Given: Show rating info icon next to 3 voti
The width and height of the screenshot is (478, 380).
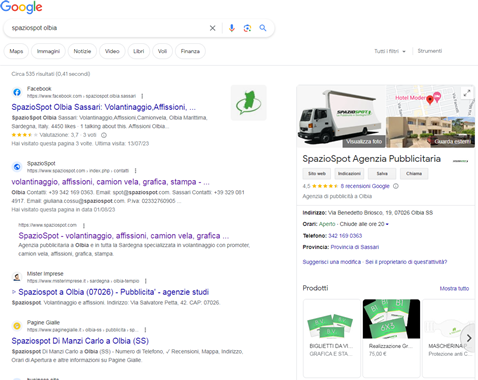Looking at the screenshot, I should pyautogui.click(x=104, y=135).
